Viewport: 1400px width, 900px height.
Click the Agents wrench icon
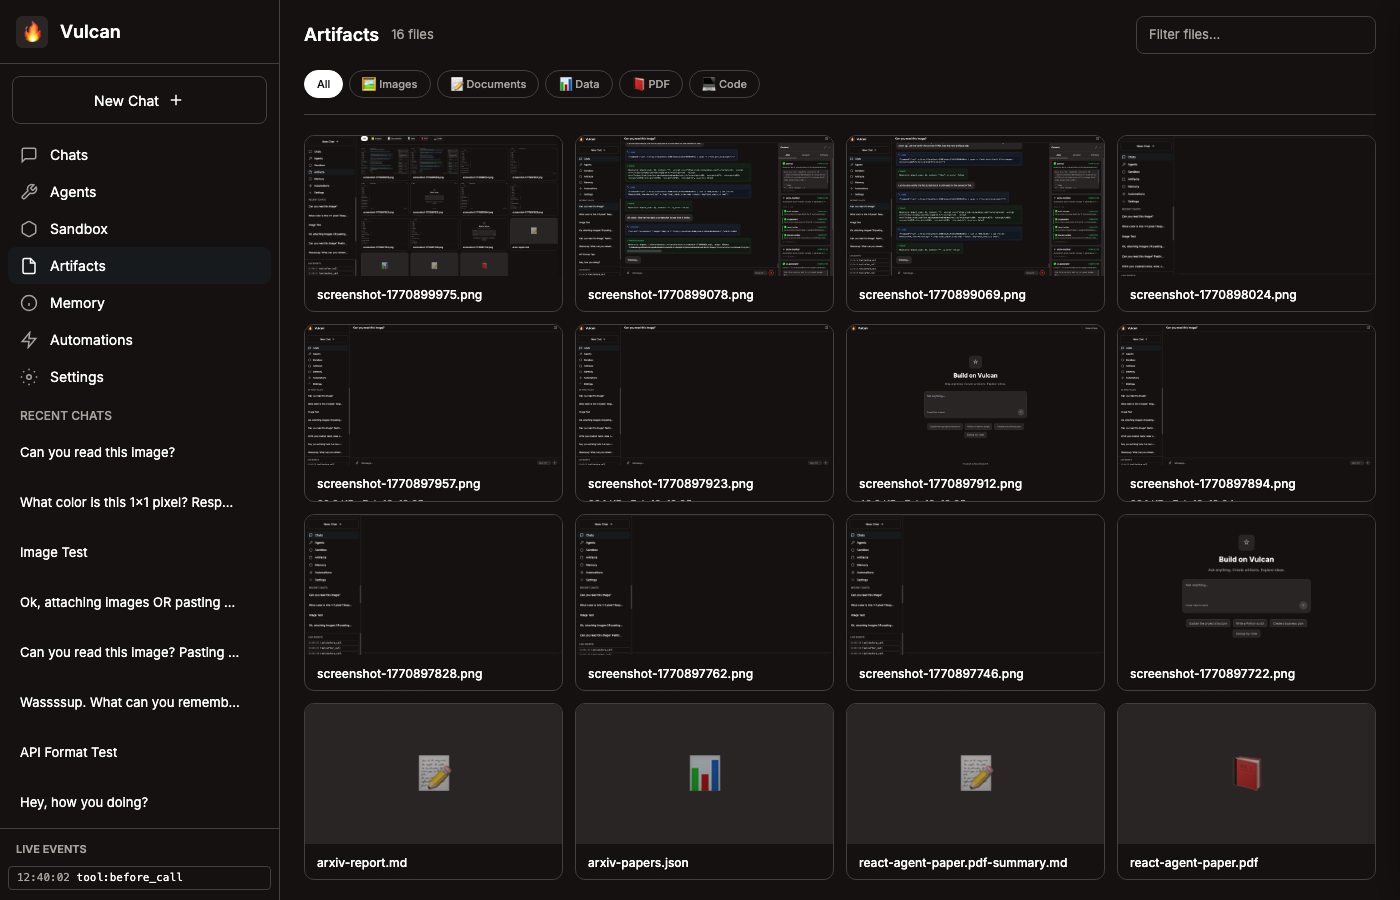[x=29, y=192]
